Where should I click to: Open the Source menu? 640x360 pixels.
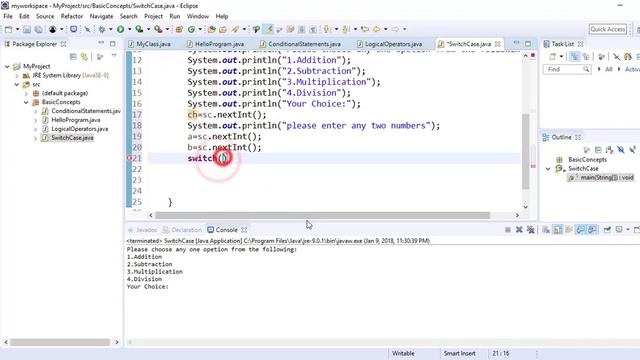45,16
